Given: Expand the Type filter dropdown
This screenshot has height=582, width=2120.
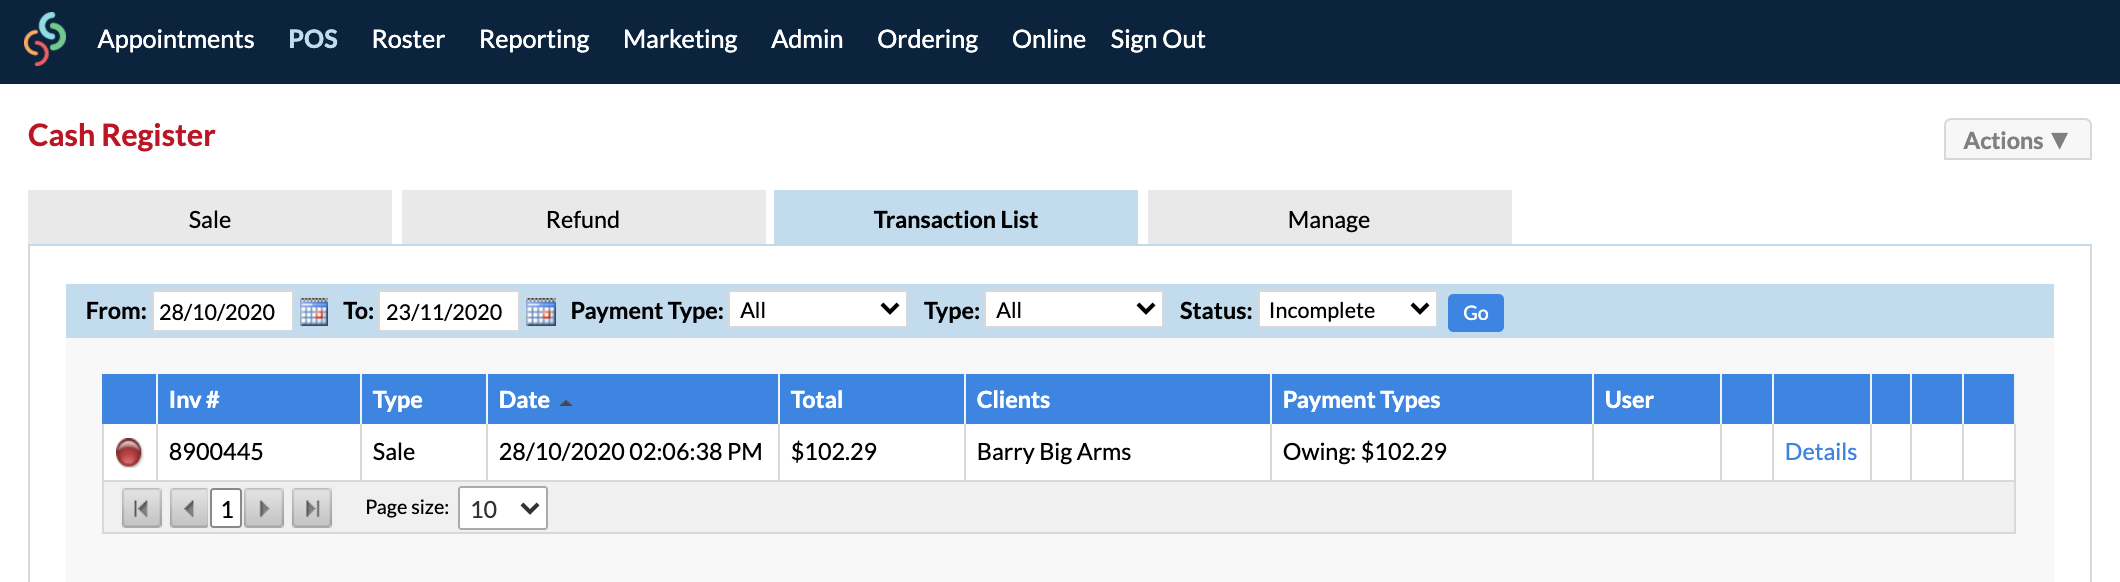Looking at the screenshot, I should click(x=1074, y=310).
